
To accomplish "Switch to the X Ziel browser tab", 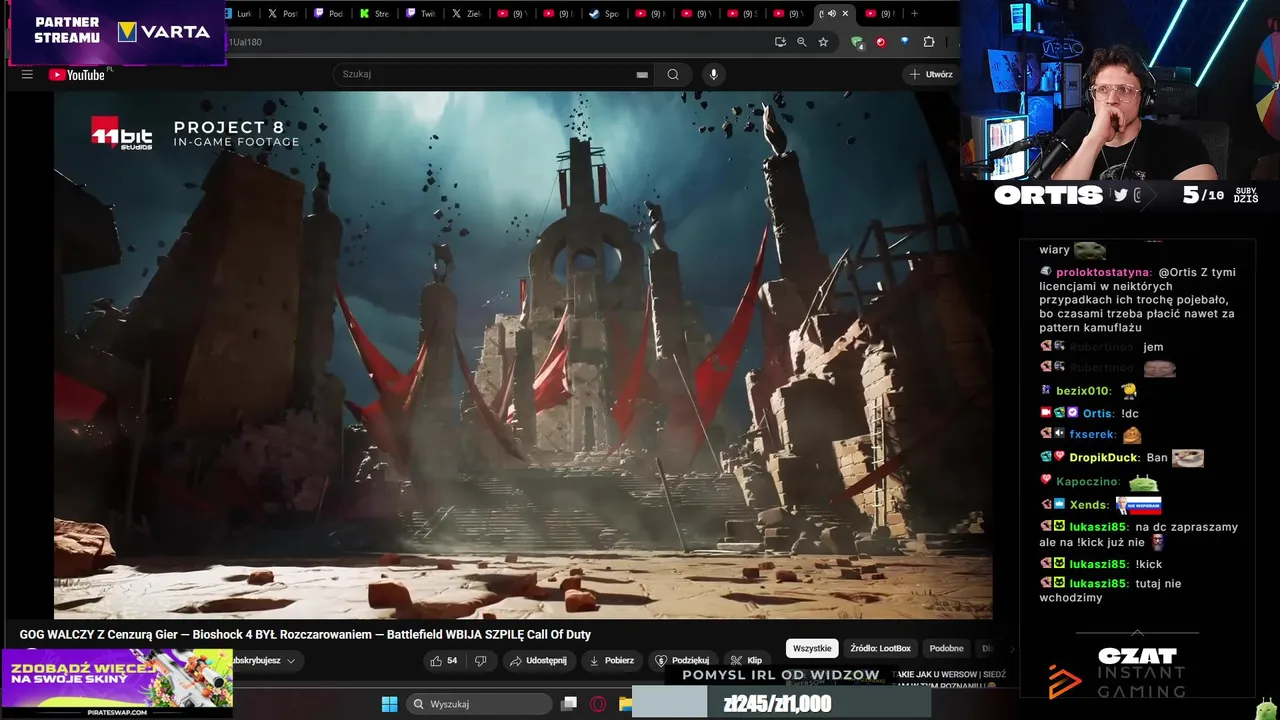I will 466,14.
